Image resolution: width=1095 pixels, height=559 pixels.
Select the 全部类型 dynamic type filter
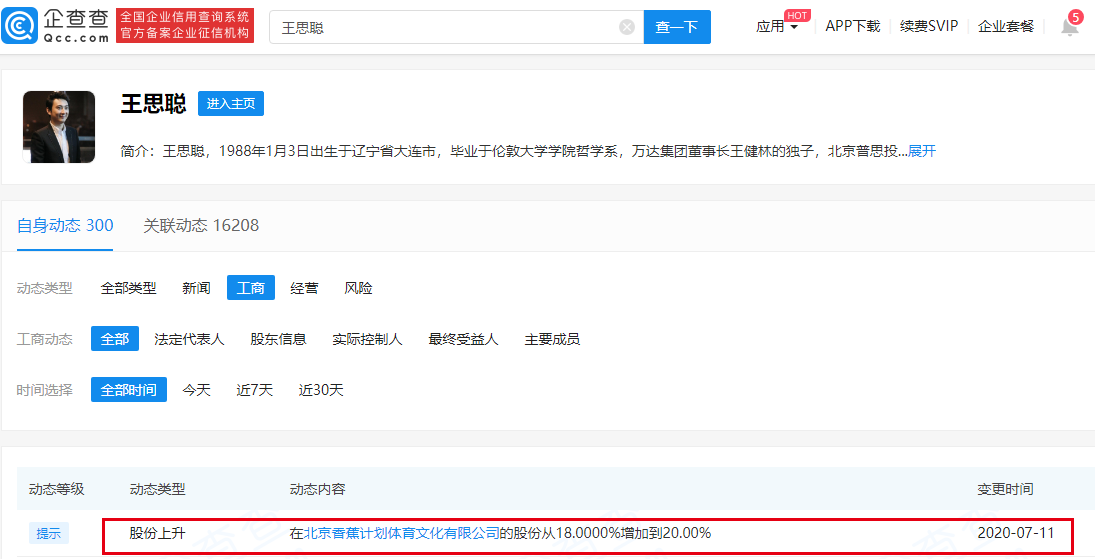(128, 288)
